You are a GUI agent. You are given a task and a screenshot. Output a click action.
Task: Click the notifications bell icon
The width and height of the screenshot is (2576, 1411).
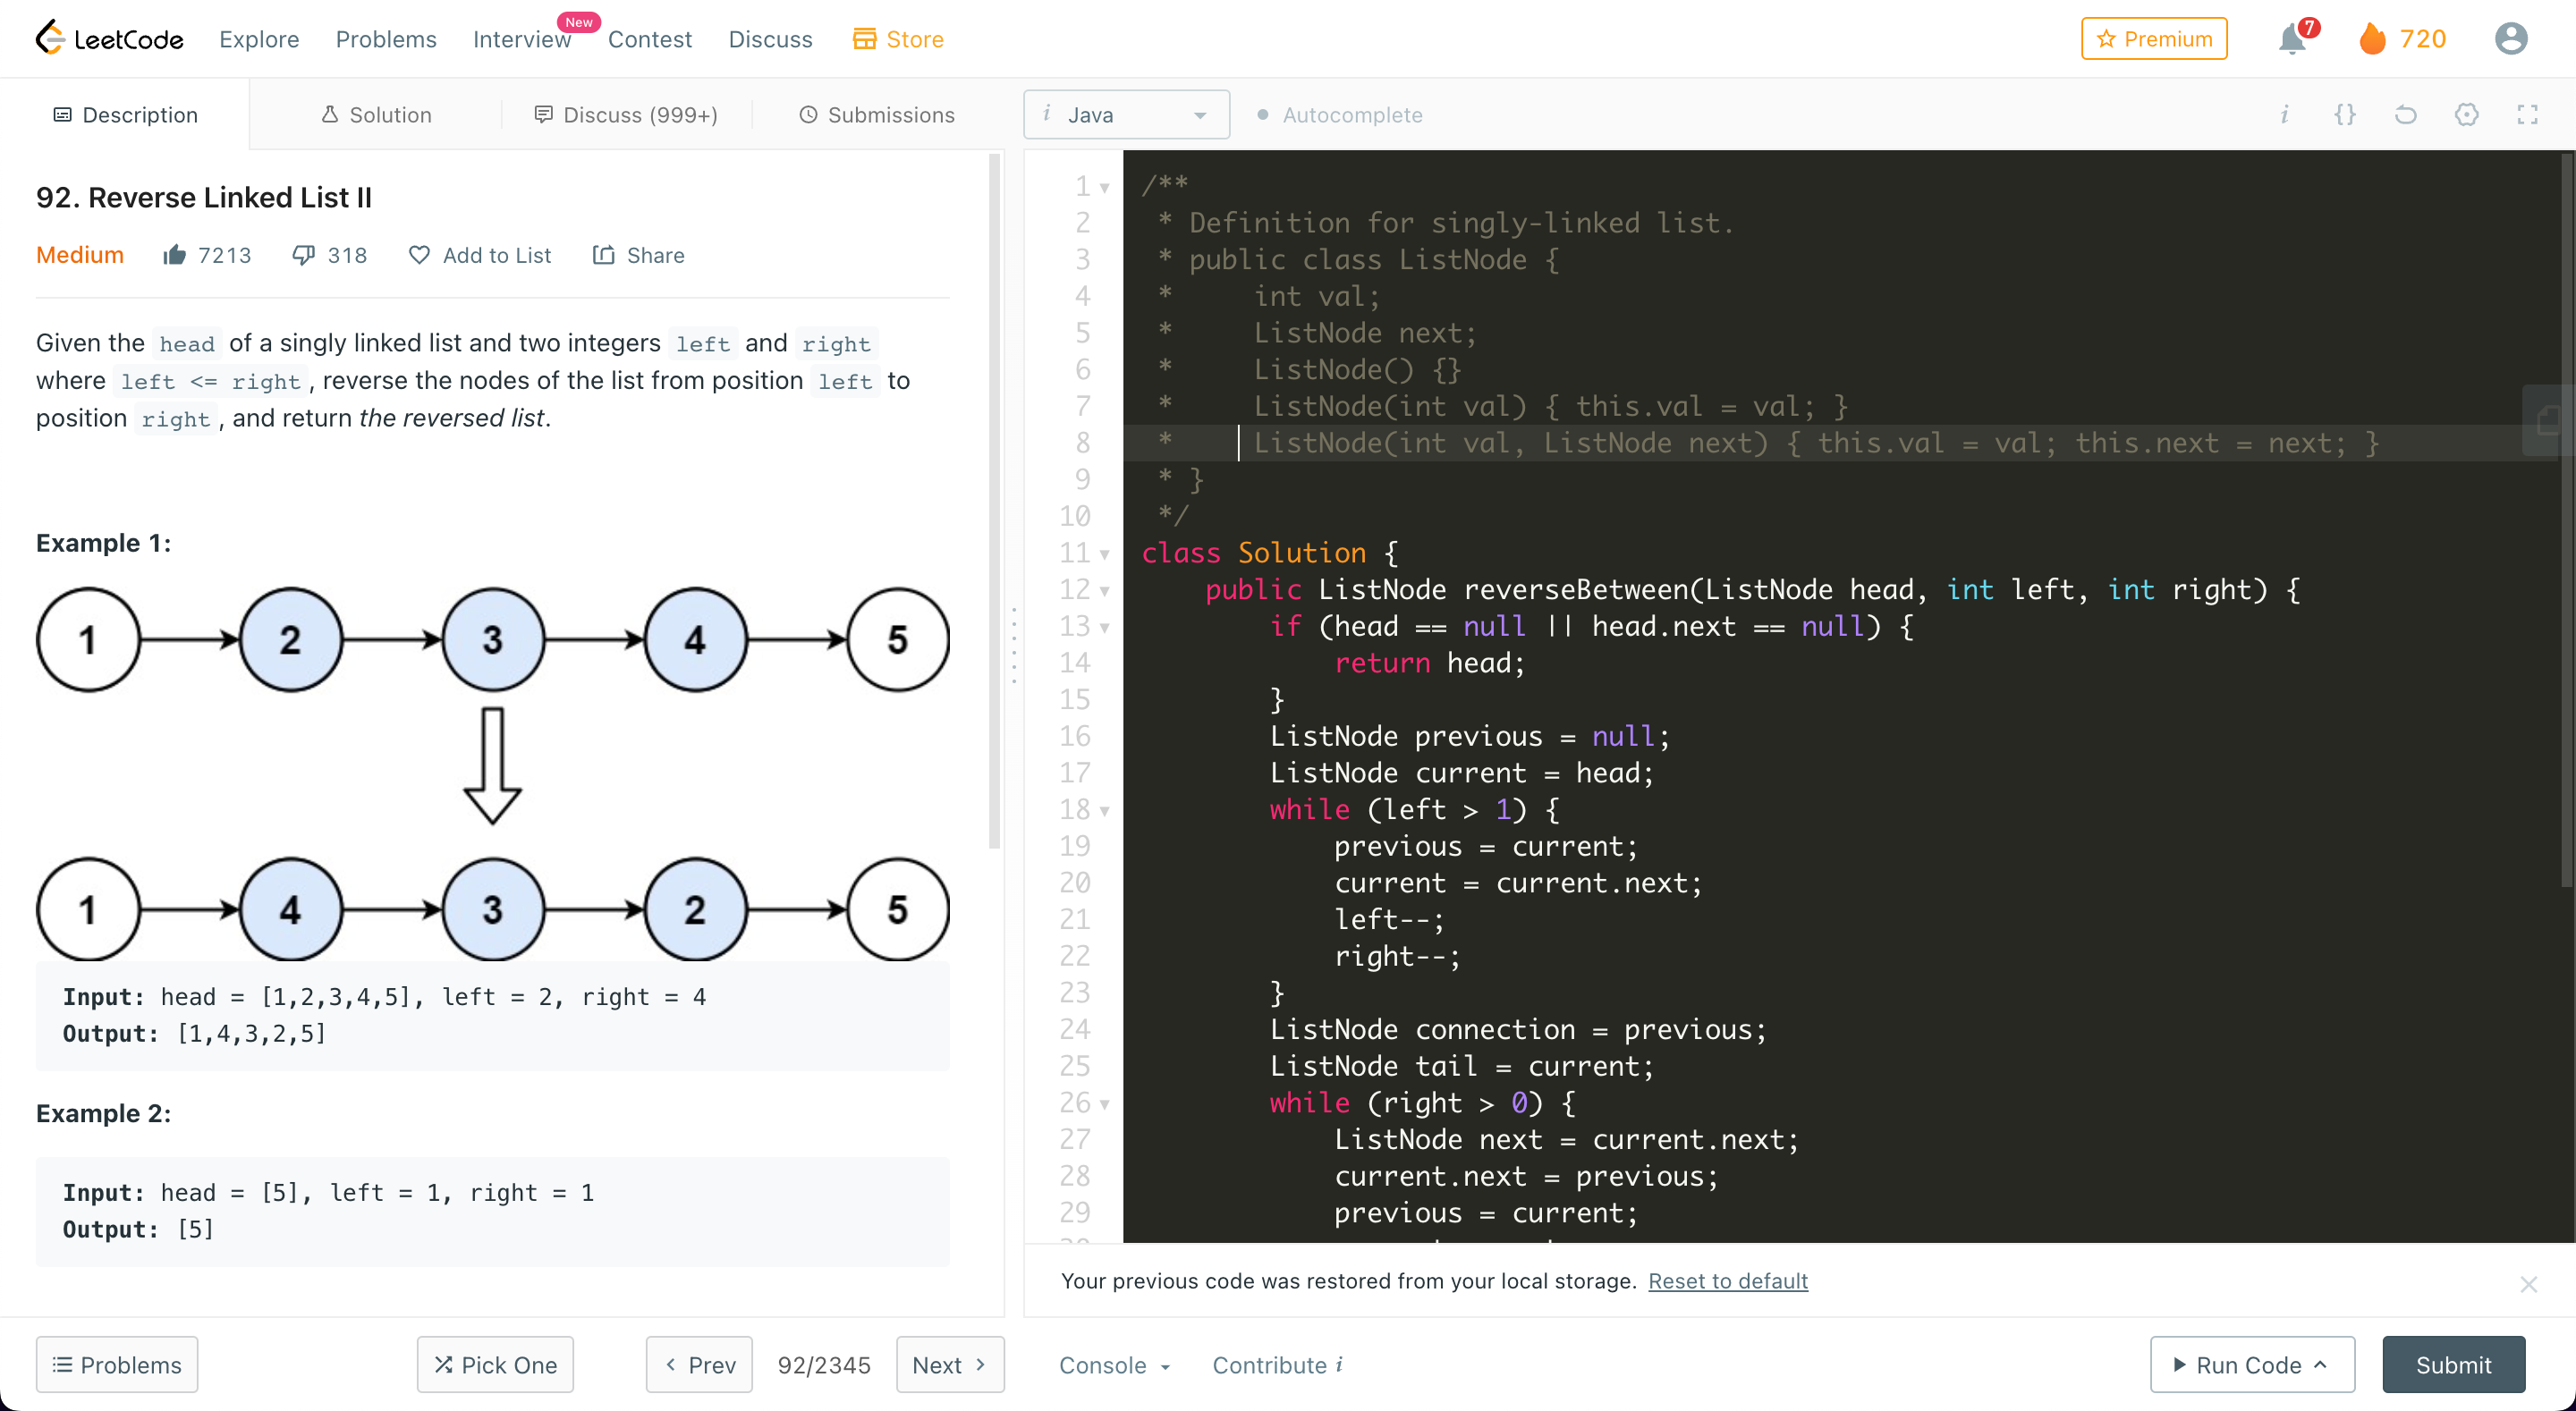[2291, 40]
